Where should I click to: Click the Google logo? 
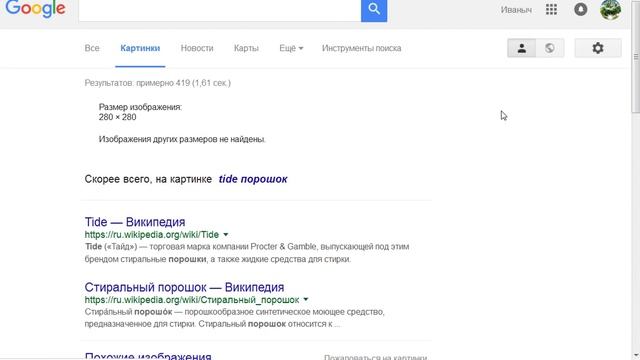(35, 9)
